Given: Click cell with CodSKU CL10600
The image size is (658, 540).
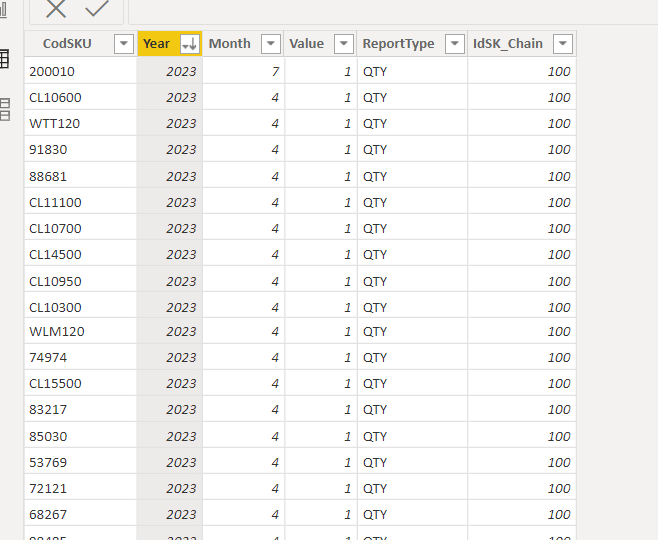Looking at the screenshot, I should [81, 97].
